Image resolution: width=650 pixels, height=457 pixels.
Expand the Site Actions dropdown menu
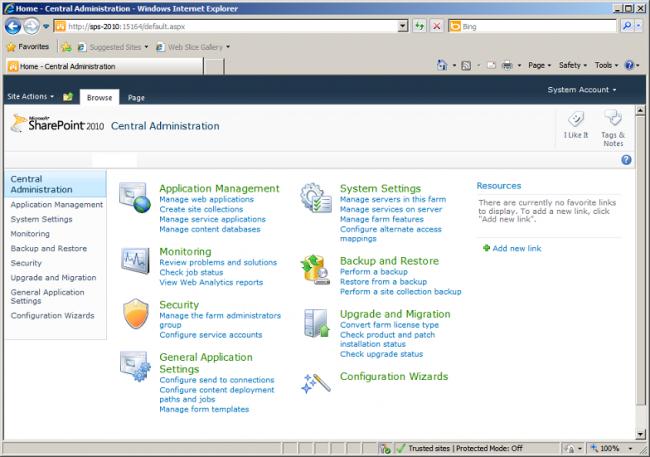point(31,97)
